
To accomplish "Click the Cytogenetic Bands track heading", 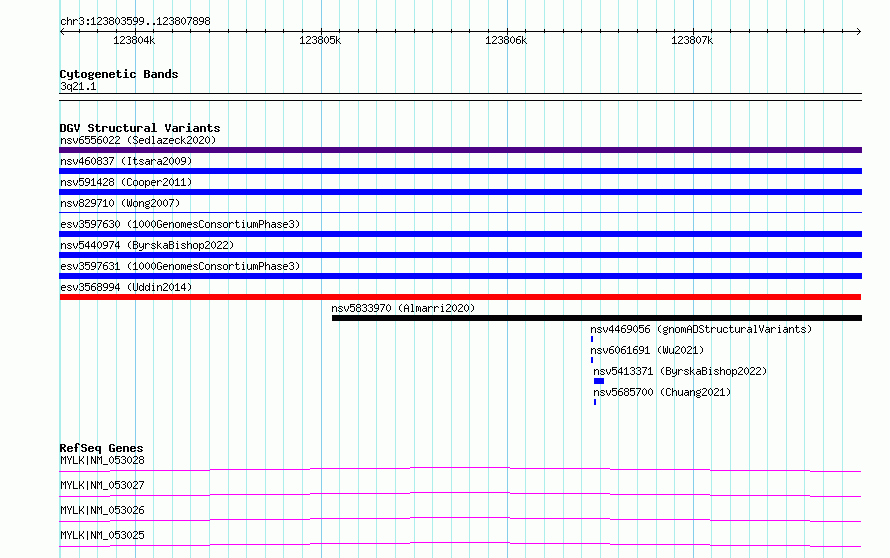I will point(119,74).
